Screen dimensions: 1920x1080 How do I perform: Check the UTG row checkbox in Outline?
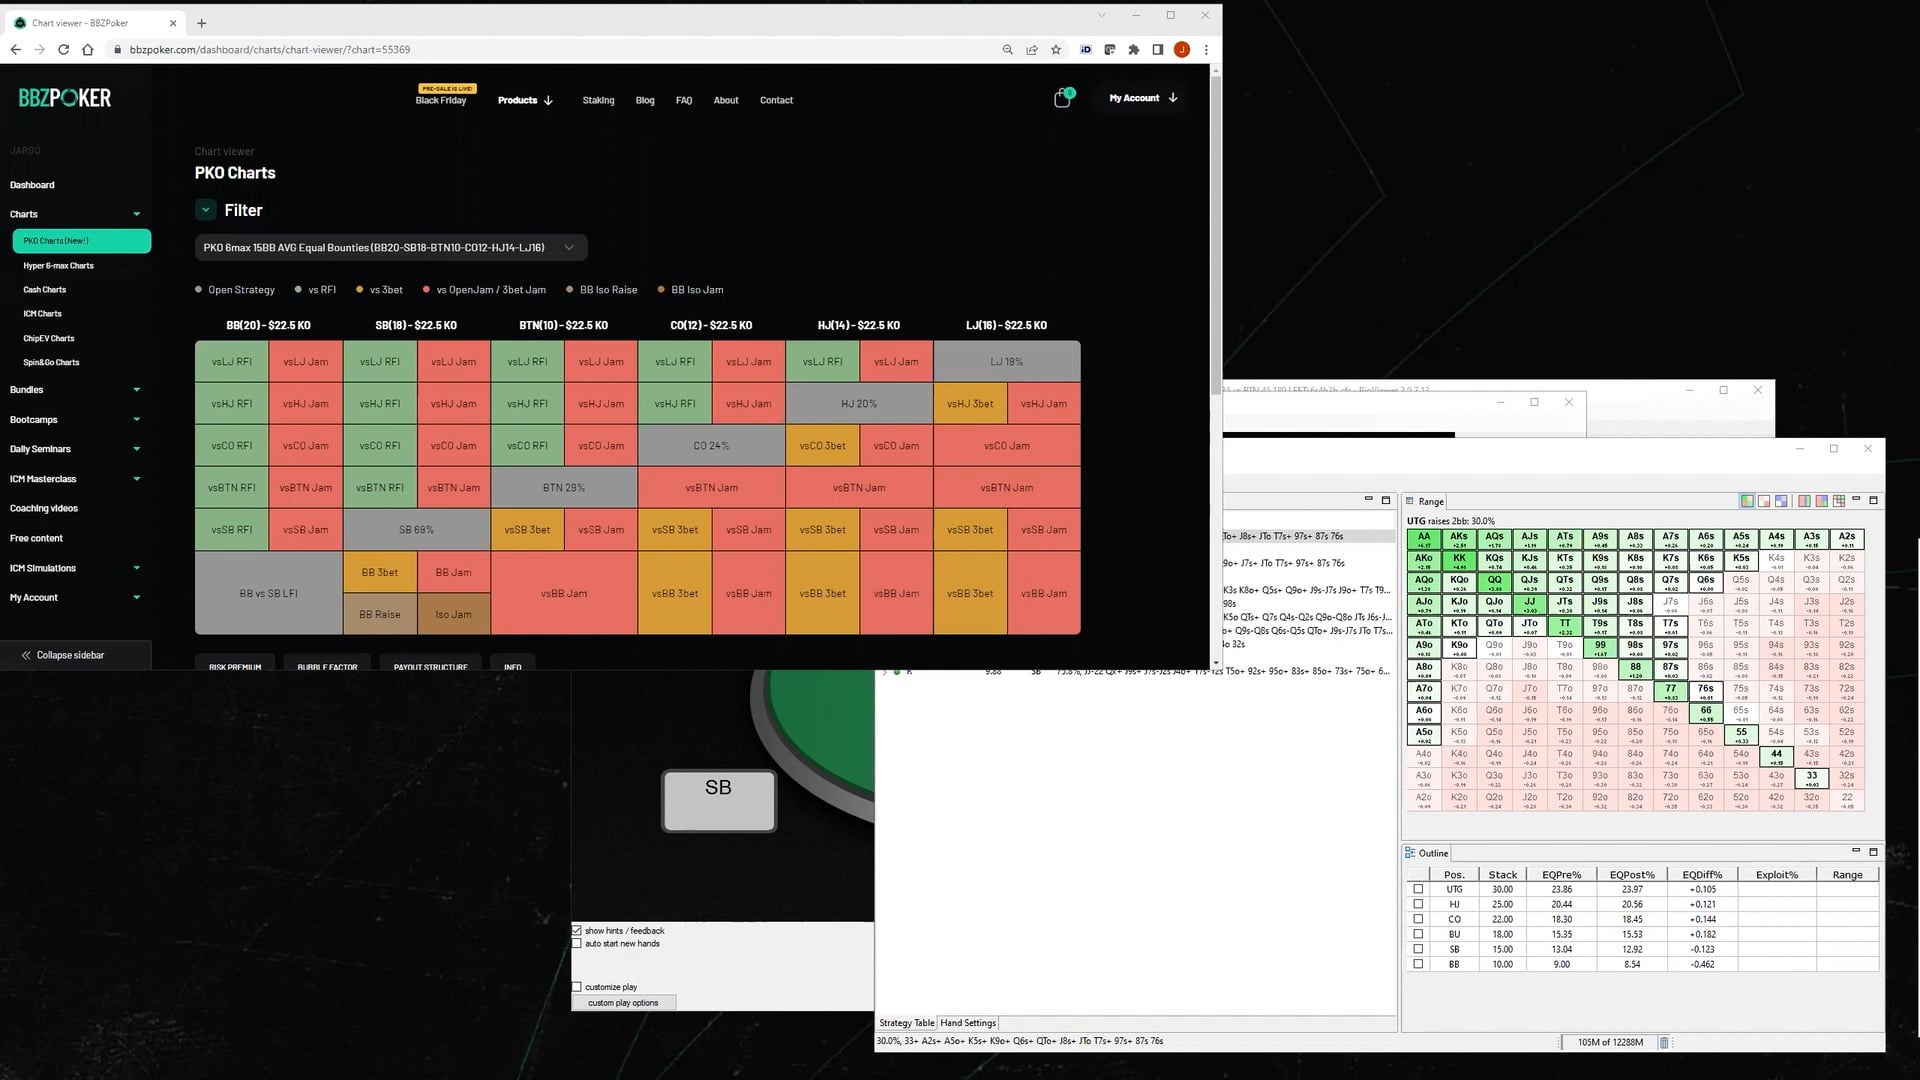pos(1418,888)
